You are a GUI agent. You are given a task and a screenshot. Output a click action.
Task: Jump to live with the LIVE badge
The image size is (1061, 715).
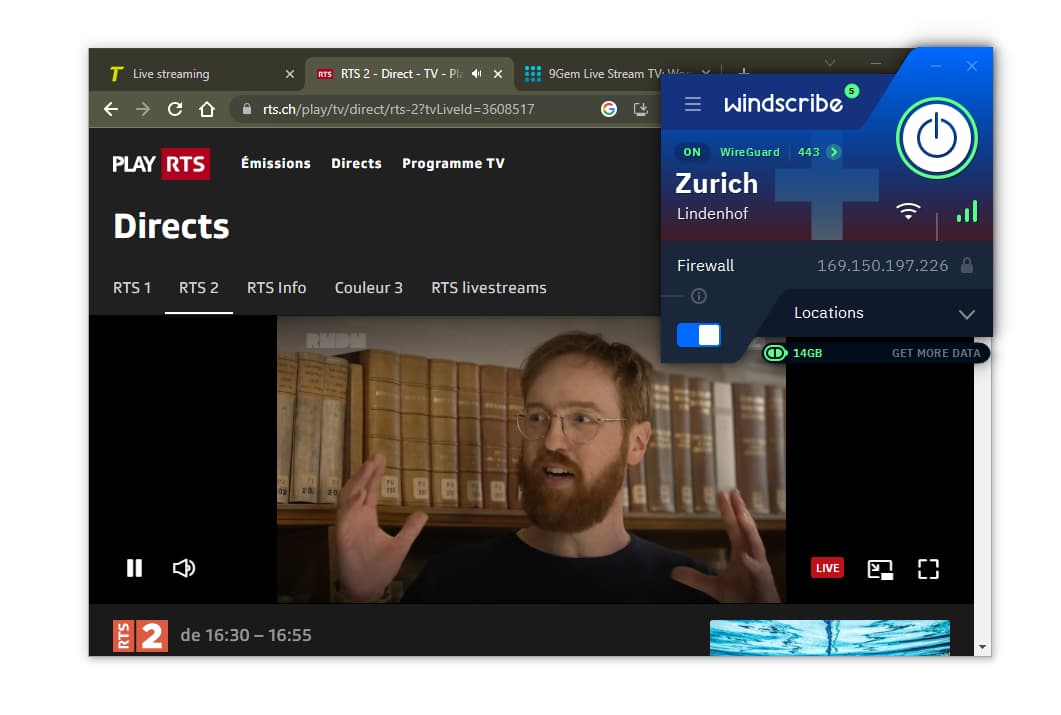coord(827,568)
